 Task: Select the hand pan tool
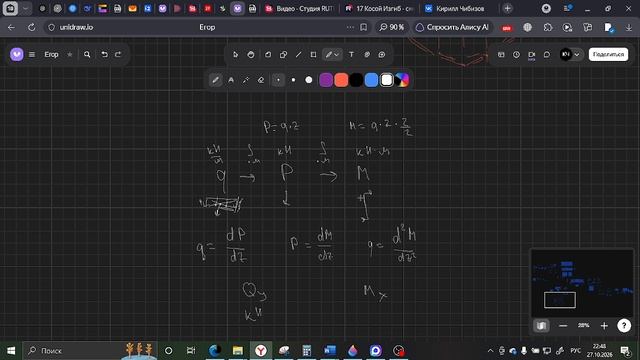(251, 55)
